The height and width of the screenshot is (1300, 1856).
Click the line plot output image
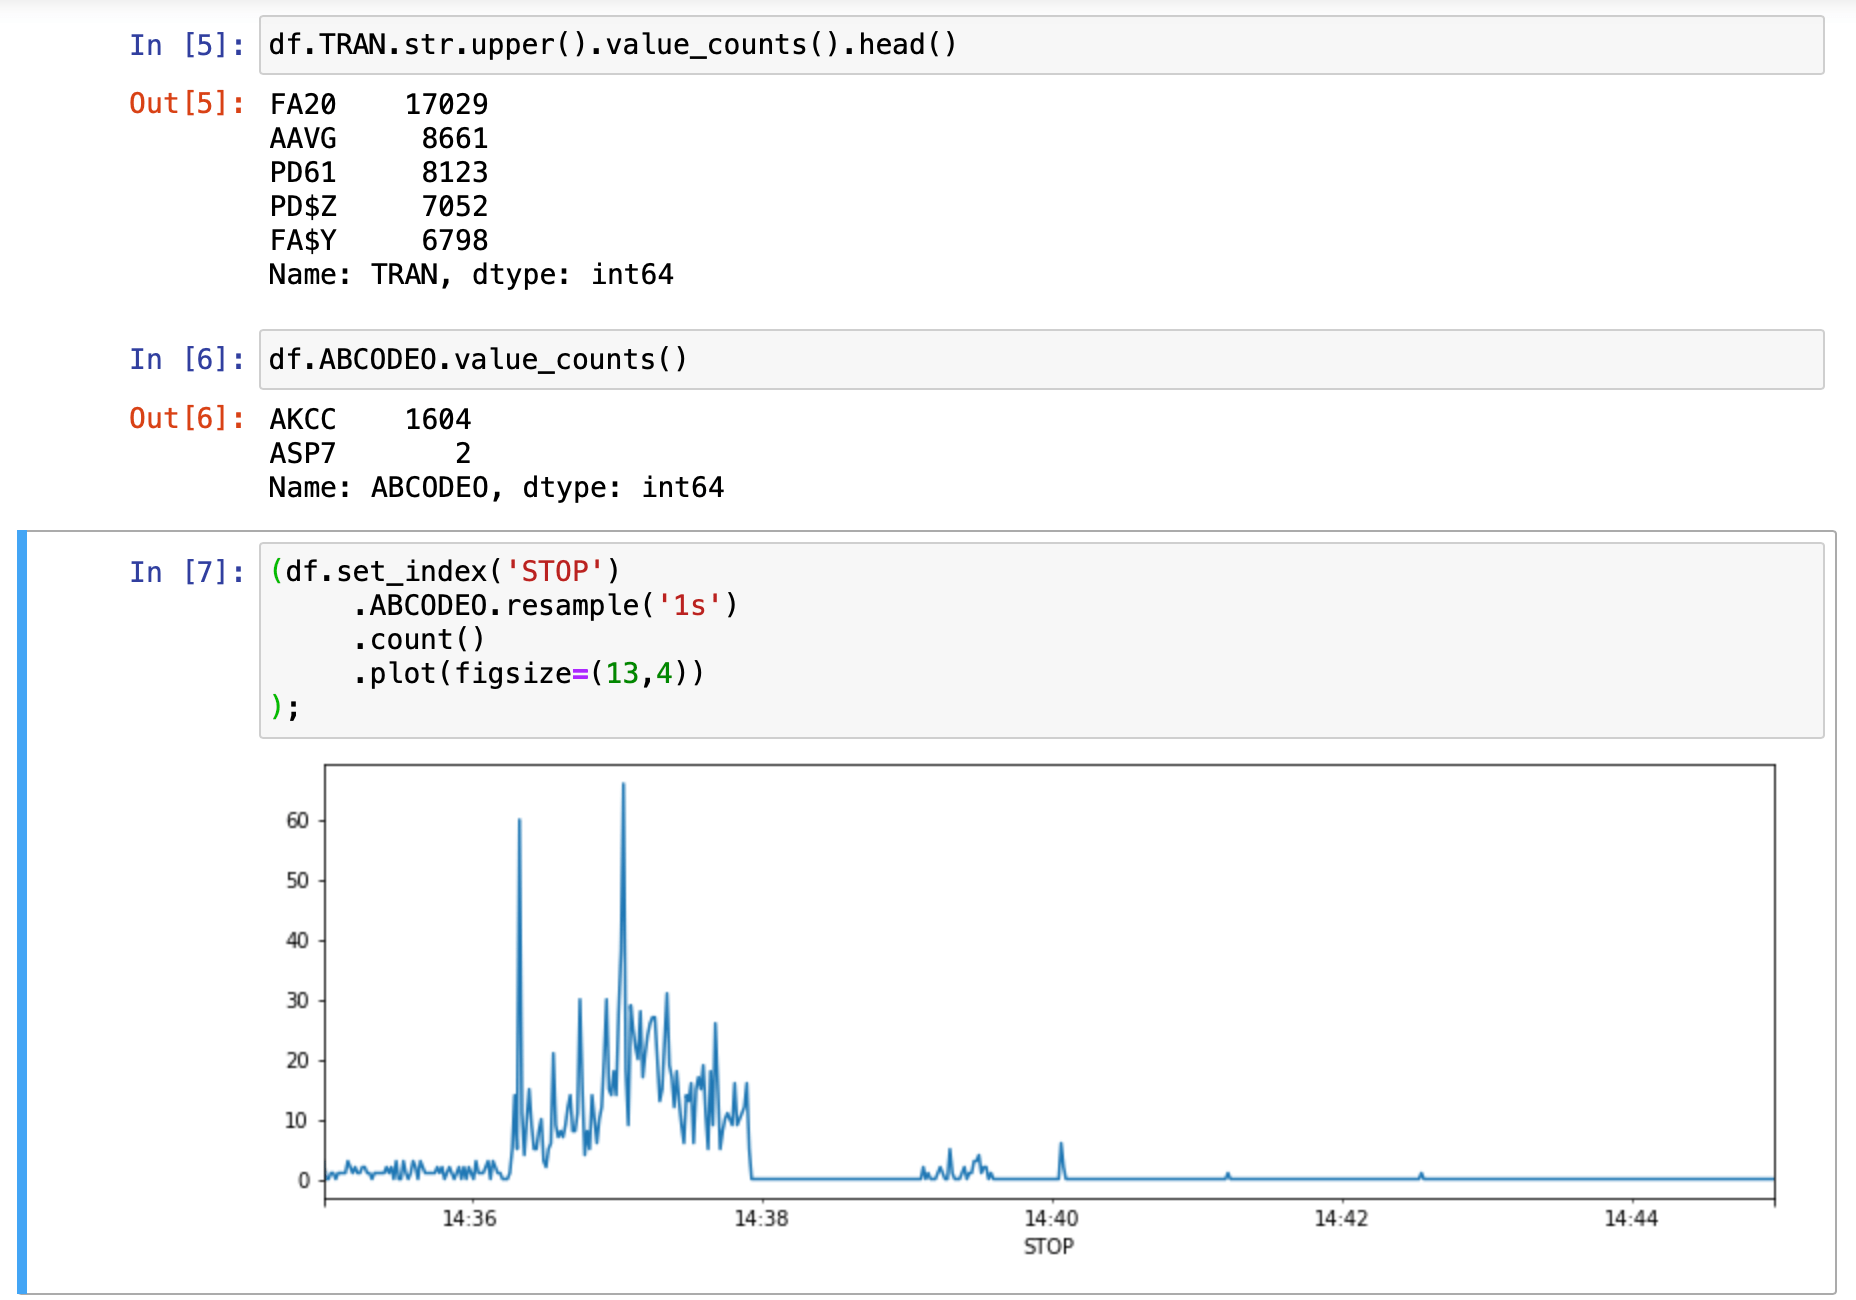coord(1029,1012)
